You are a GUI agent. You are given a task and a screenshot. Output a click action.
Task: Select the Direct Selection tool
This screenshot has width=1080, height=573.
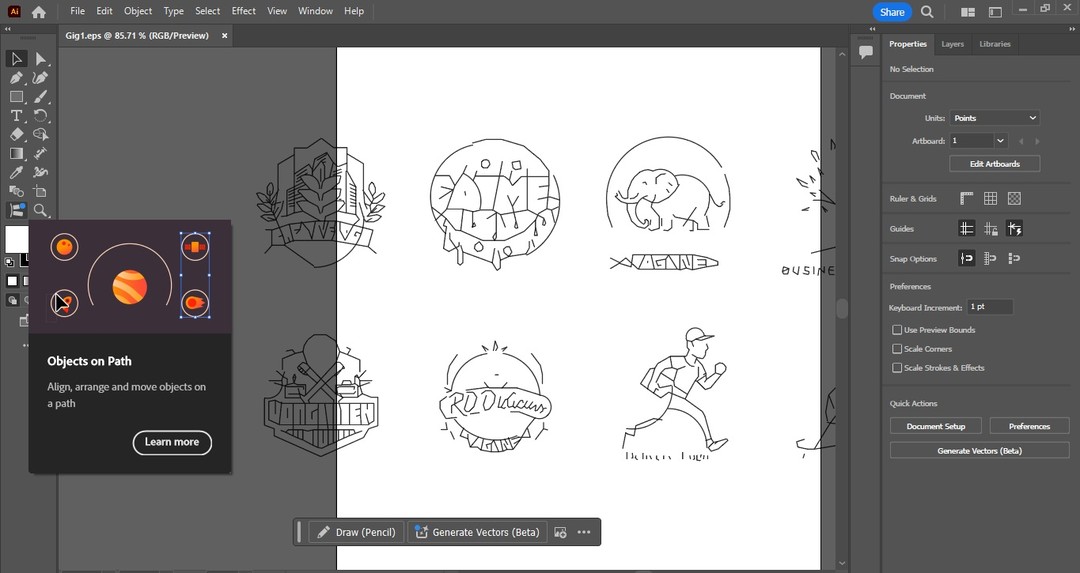[x=41, y=59]
